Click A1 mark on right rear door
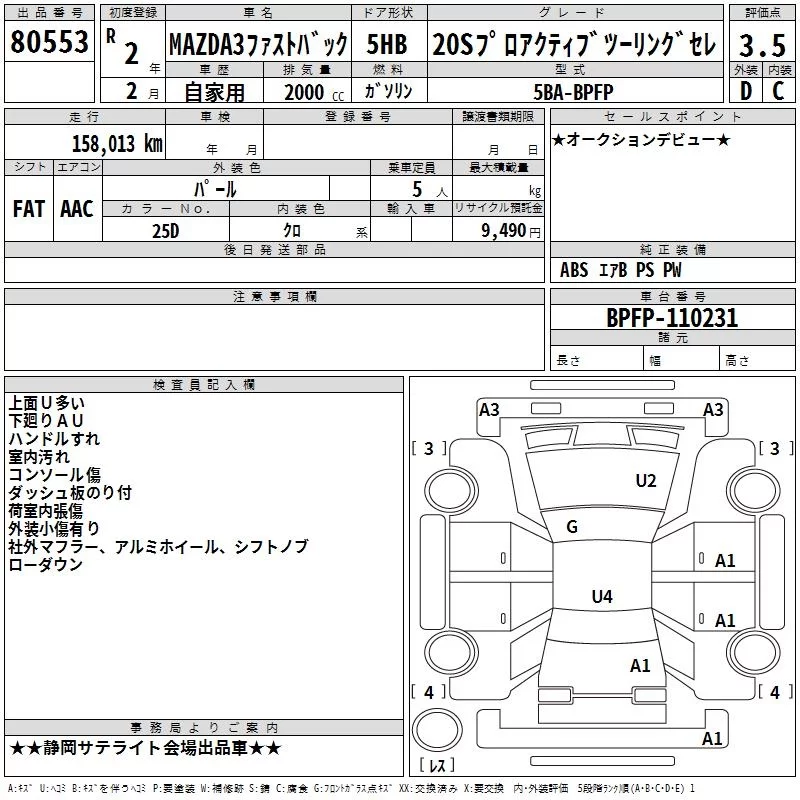Image resolution: width=800 pixels, height=800 pixels. point(725,620)
